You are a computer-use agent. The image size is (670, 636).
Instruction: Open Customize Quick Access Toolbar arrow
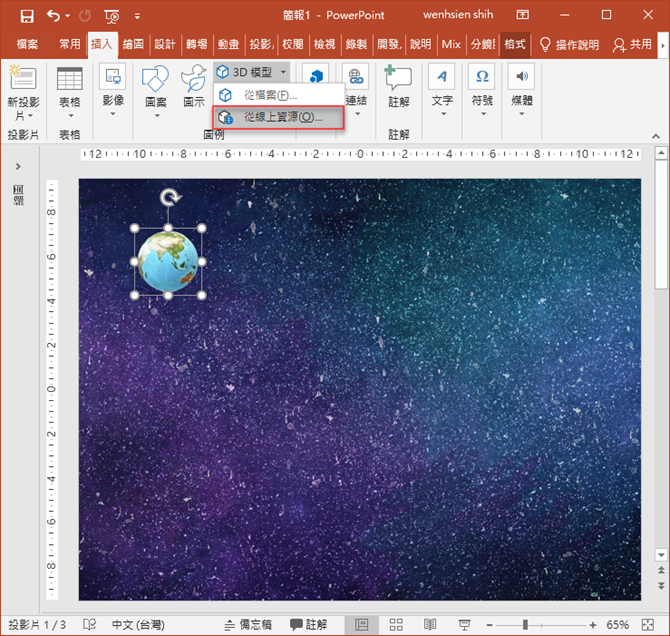137,16
